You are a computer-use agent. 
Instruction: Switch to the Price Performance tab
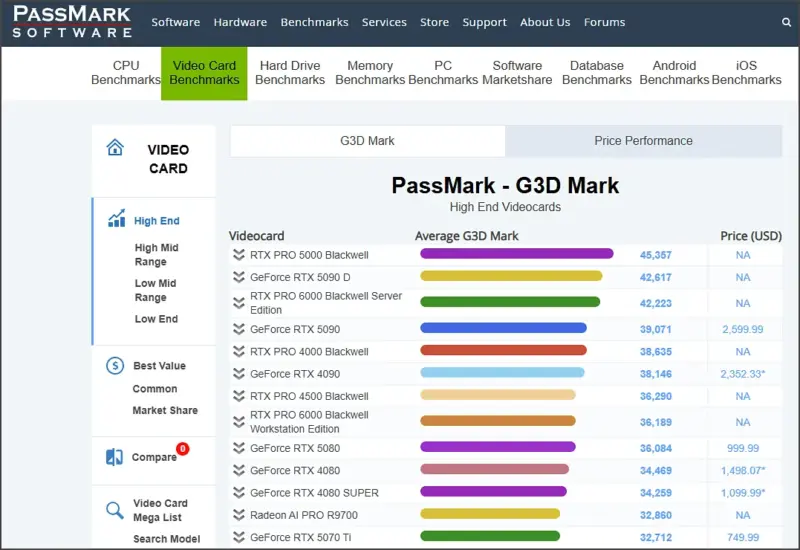643,141
